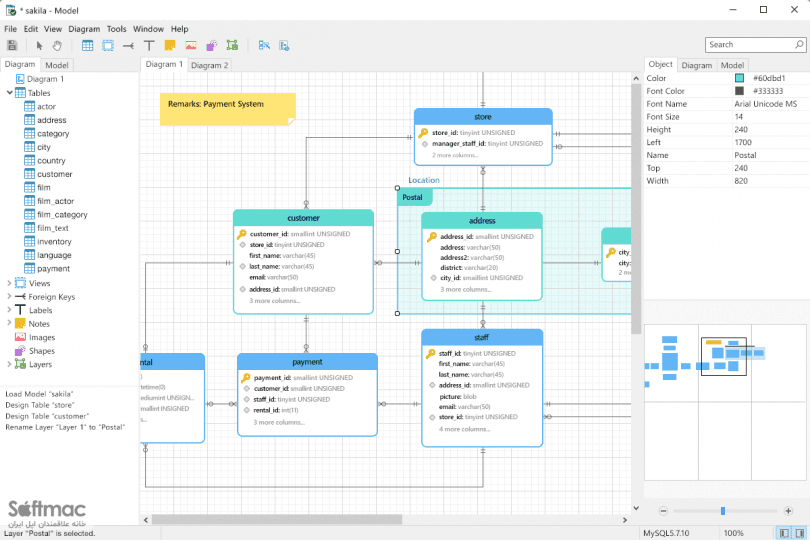Image resolution: width=810 pixels, height=540 pixels.
Task: Select the new table tool in toolbar
Action: tap(88, 45)
